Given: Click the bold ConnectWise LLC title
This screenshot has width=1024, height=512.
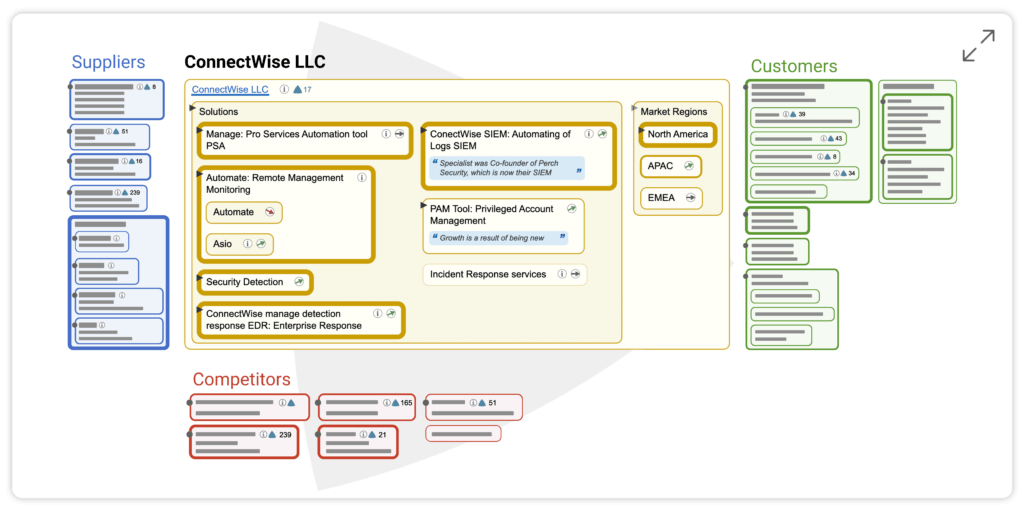Looking at the screenshot, I should coord(255,62).
